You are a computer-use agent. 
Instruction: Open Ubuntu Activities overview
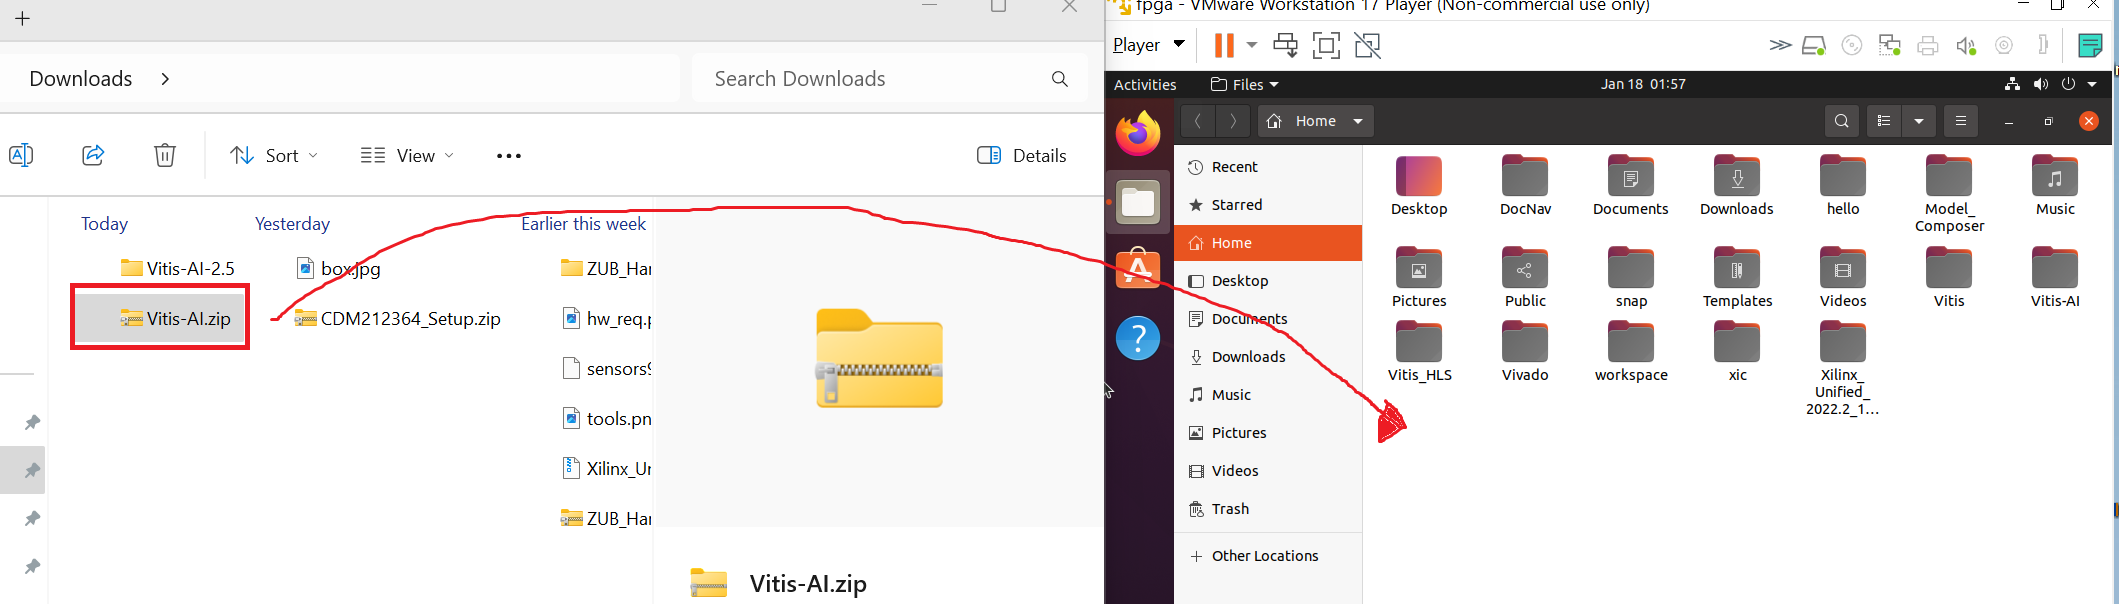1145,85
